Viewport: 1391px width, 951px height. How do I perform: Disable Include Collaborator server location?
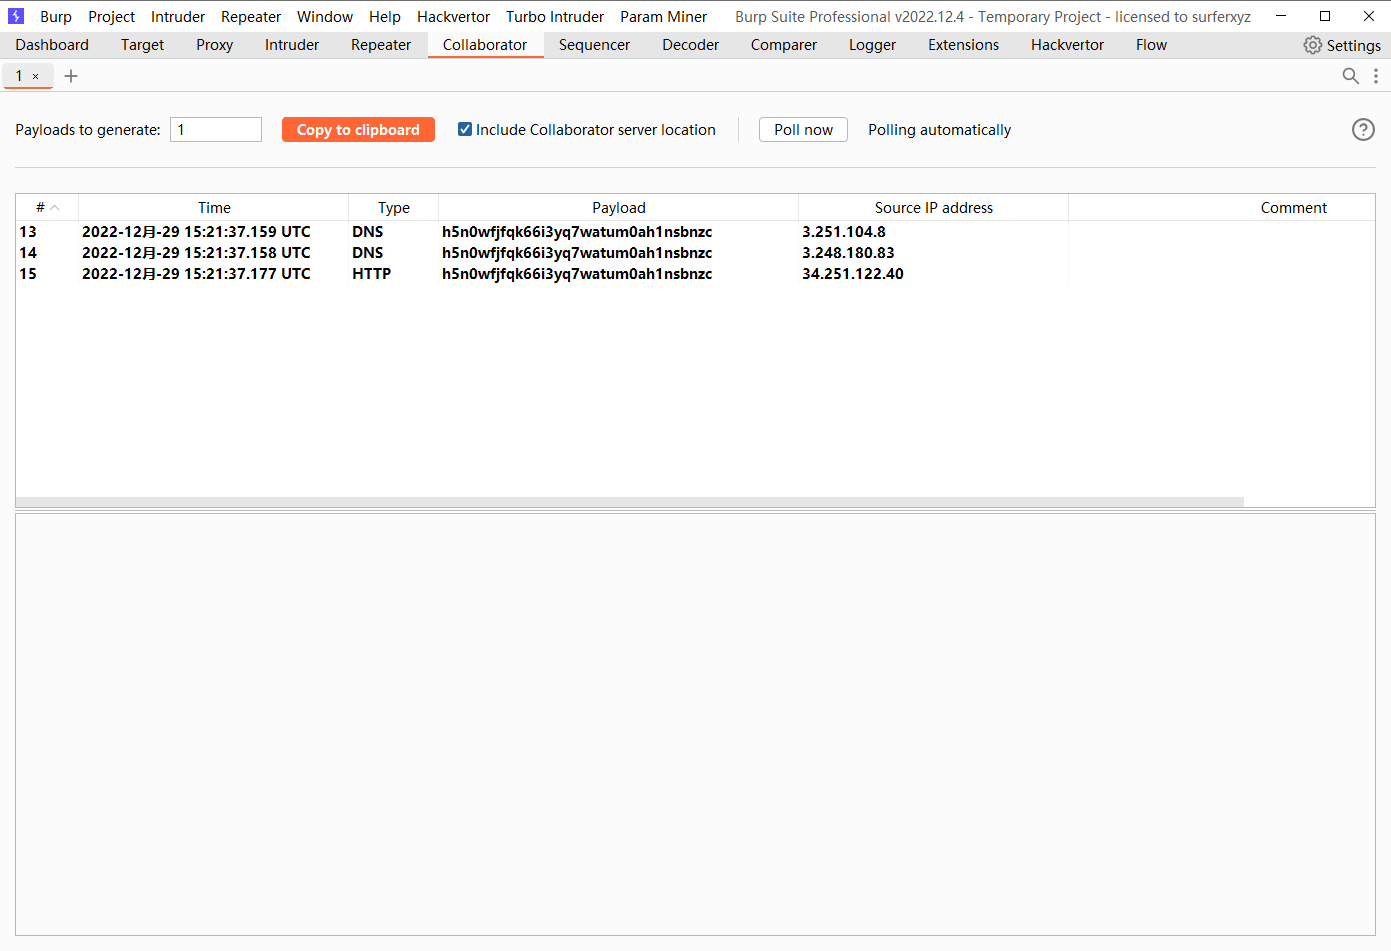tap(464, 129)
